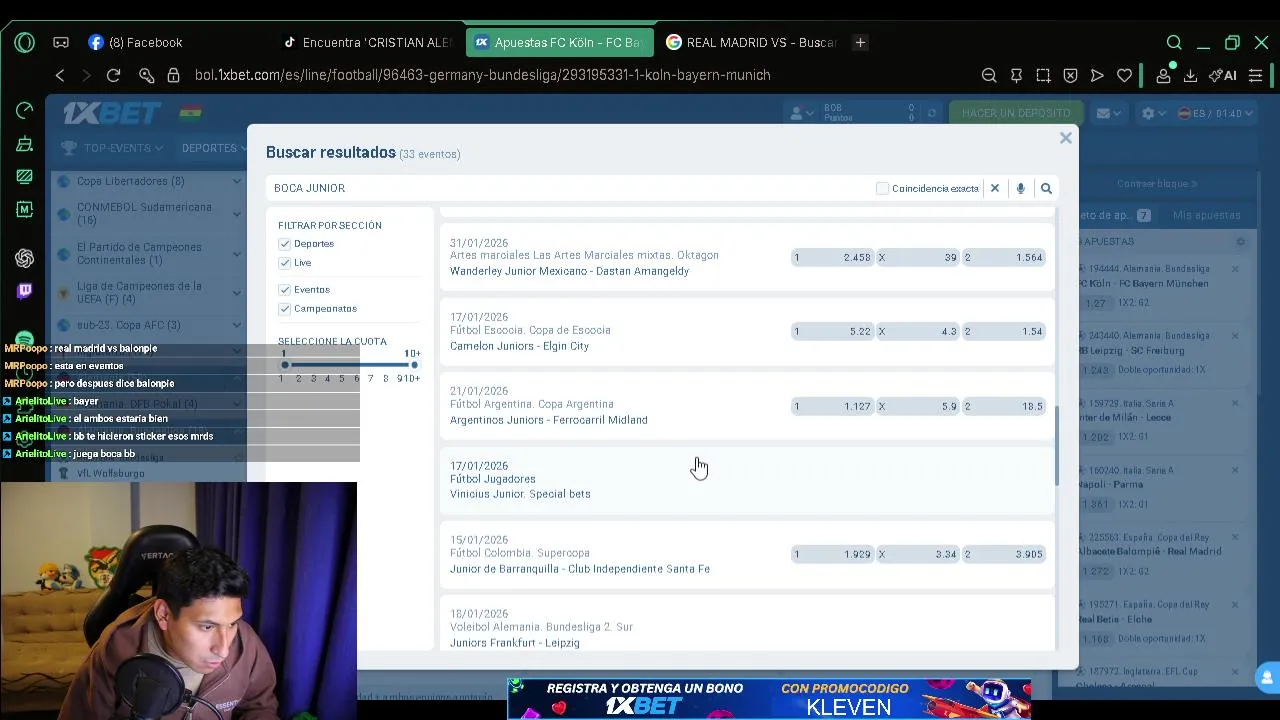This screenshot has height=720, width=1280.
Task: Click the HACER UN DEPÓSITO button
Action: click(1016, 113)
